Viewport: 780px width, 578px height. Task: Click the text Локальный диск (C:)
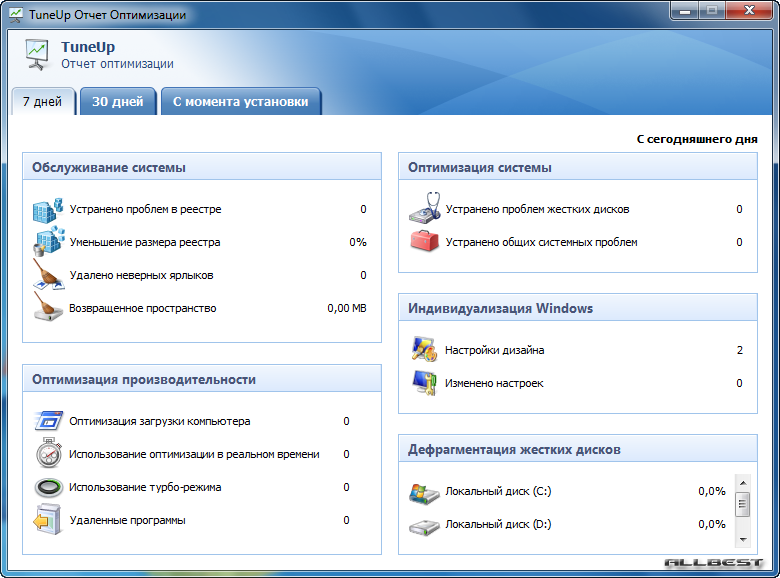498,491
